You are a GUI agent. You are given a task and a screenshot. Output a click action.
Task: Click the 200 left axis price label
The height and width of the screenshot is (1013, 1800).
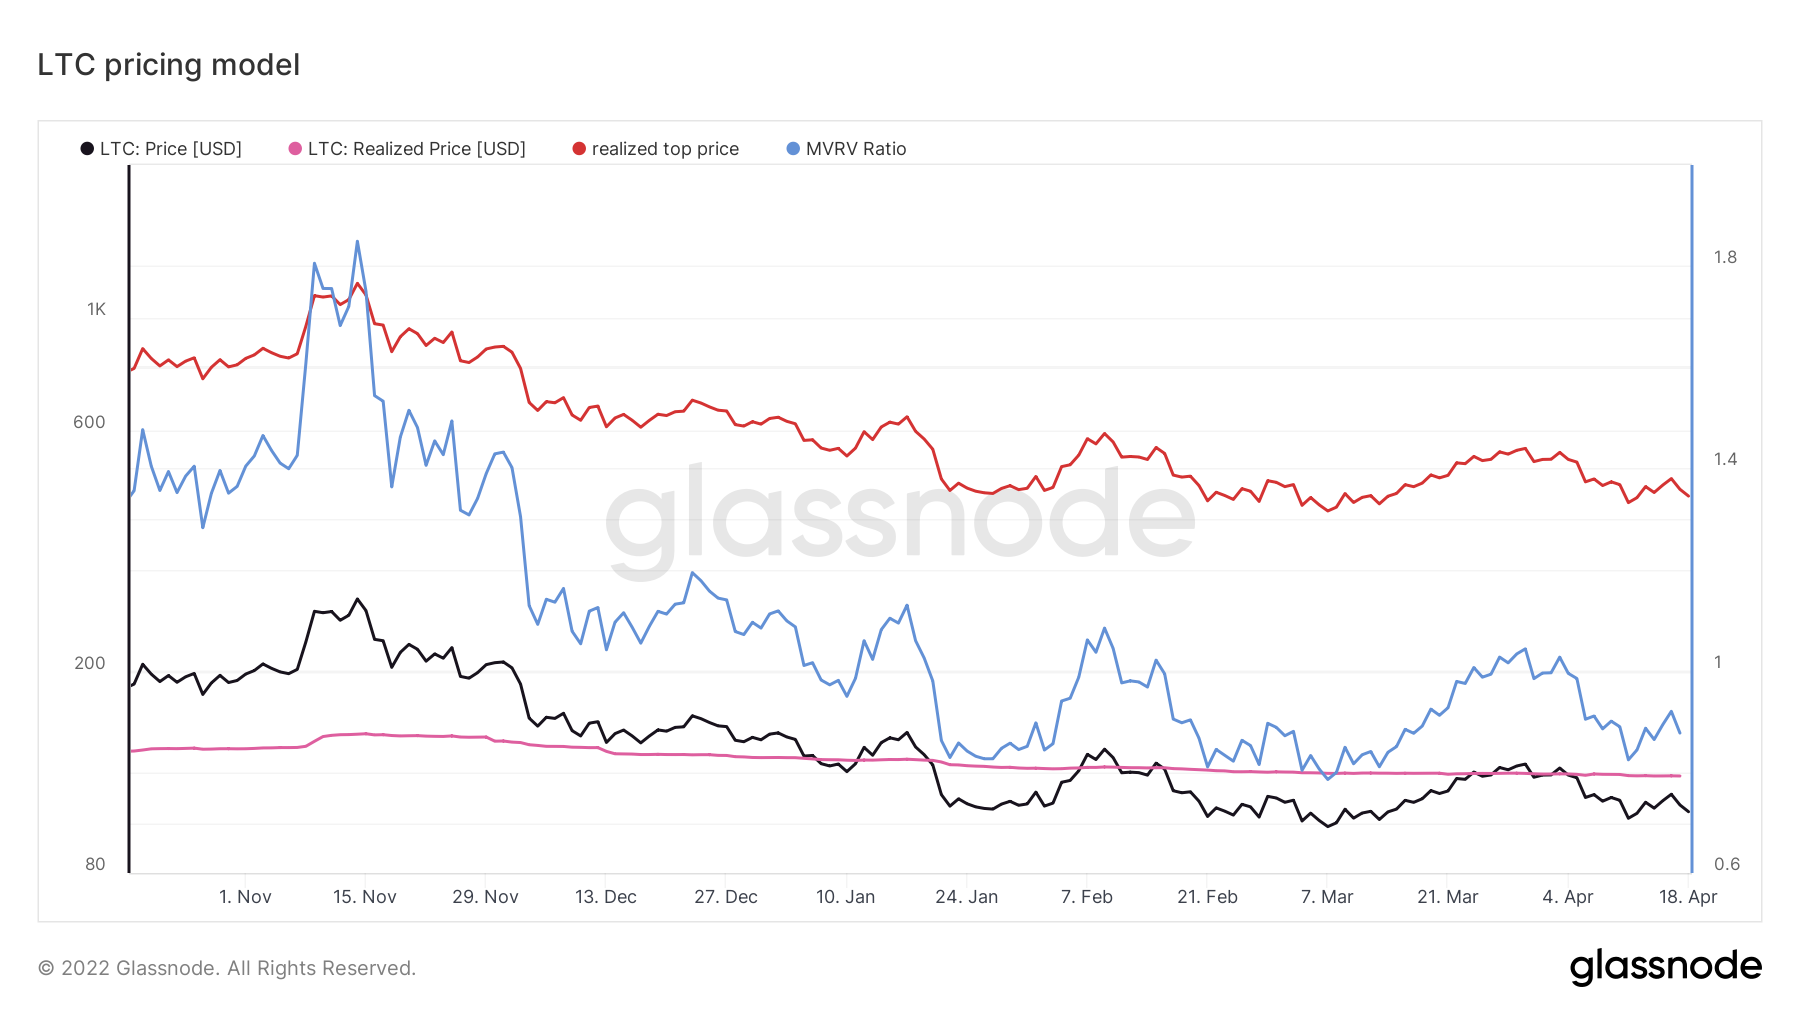(90, 663)
